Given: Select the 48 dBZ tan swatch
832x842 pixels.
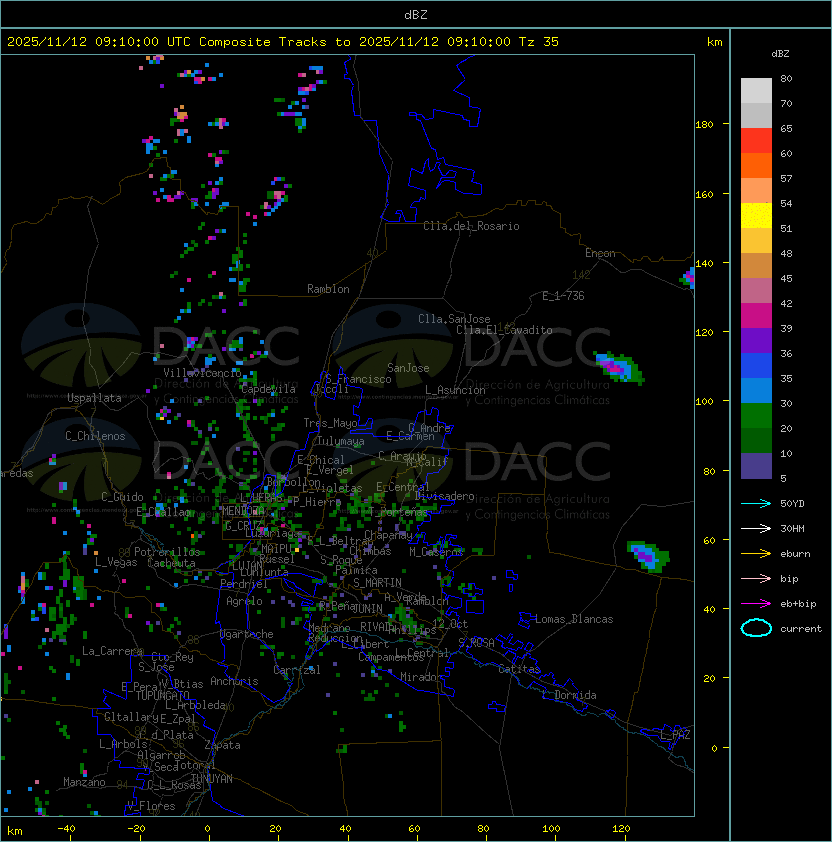Looking at the screenshot, I should tap(756, 266).
